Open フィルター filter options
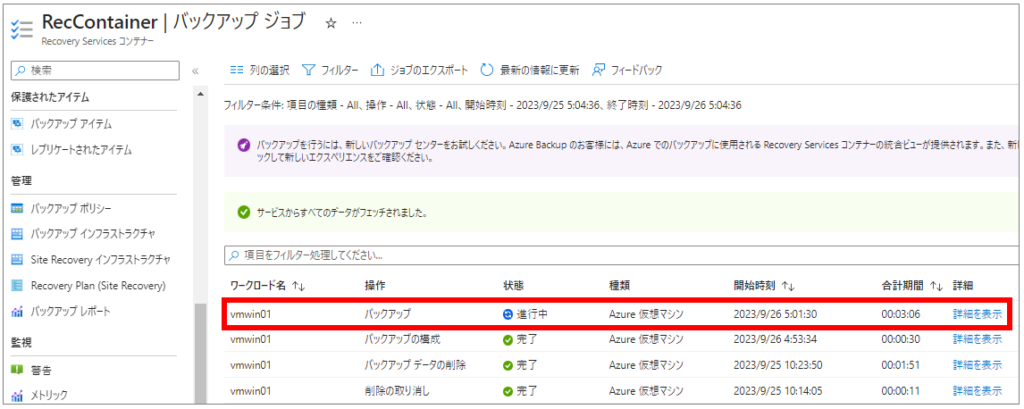This screenshot has height=409, width=1024. click(330, 71)
